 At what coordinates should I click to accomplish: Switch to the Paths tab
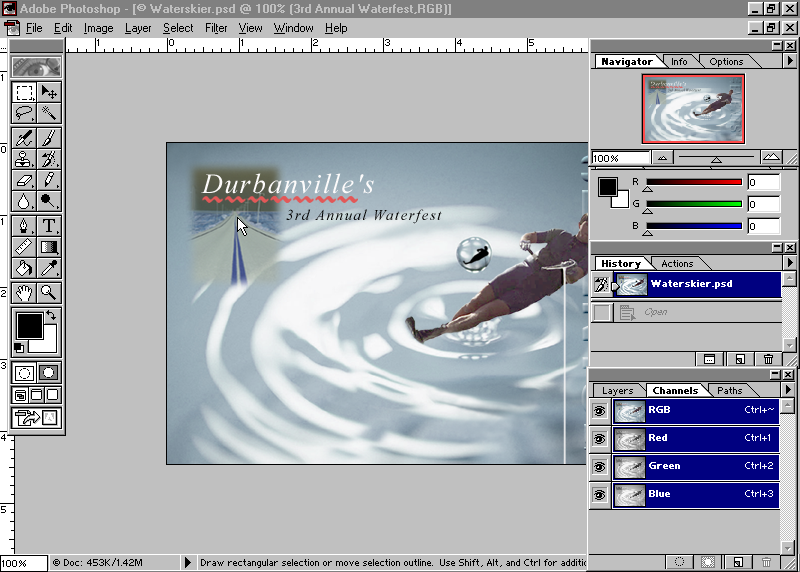[730, 390]
